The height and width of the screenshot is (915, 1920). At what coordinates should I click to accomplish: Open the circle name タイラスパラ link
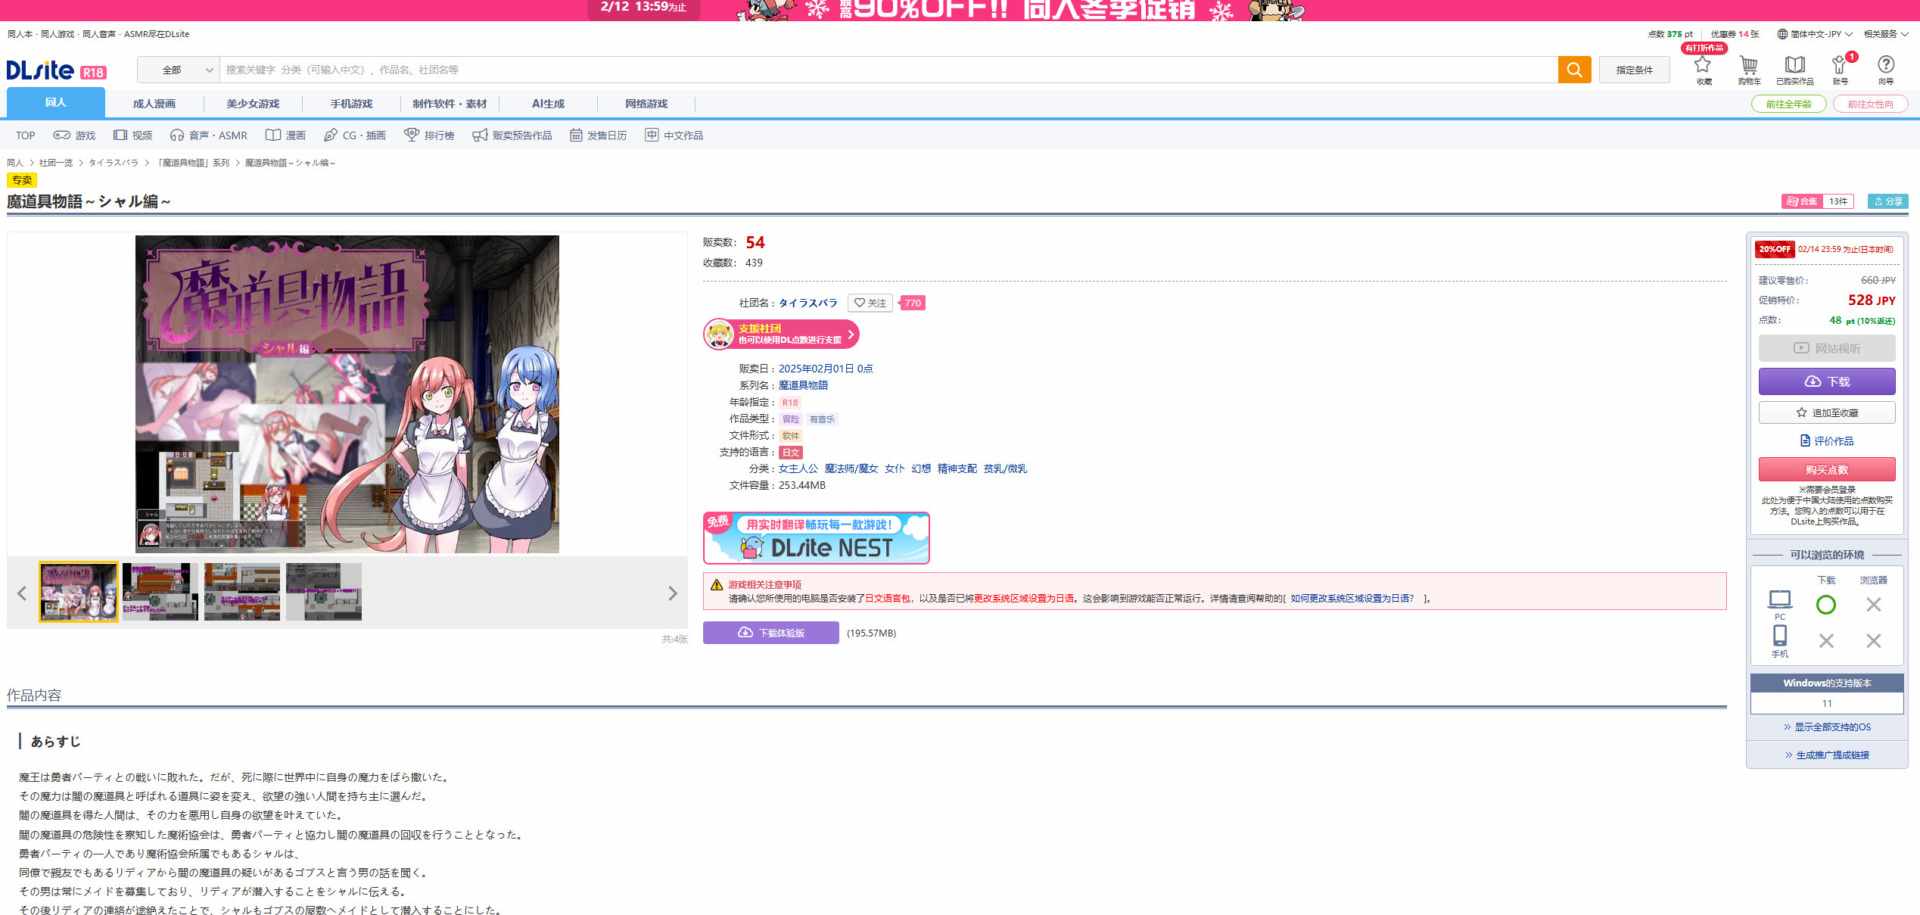[x=808, y=303]
